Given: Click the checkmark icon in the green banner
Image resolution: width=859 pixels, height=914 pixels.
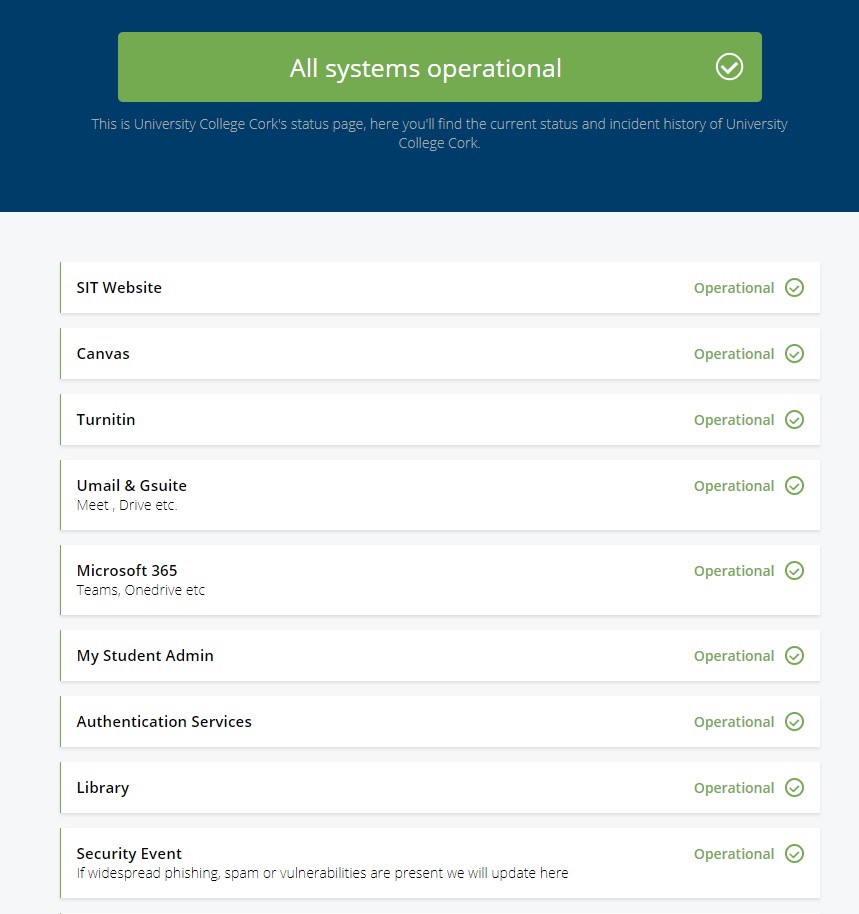Looking at the screenshot, I should coord(729,67).
